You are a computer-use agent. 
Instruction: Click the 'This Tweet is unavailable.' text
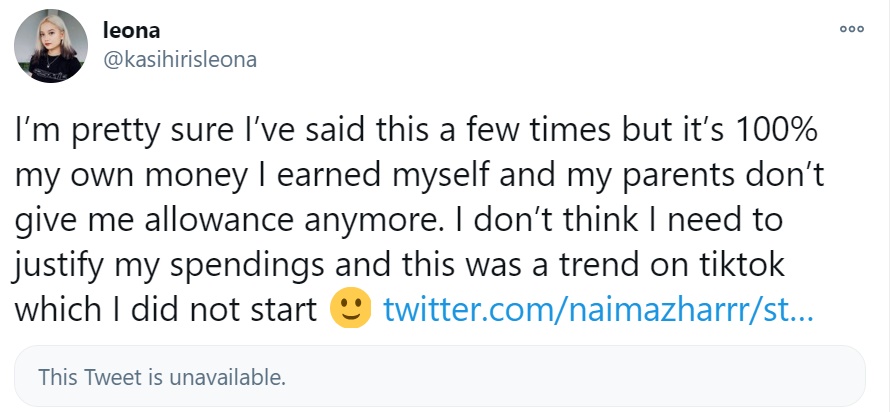(x=161, y=377)
